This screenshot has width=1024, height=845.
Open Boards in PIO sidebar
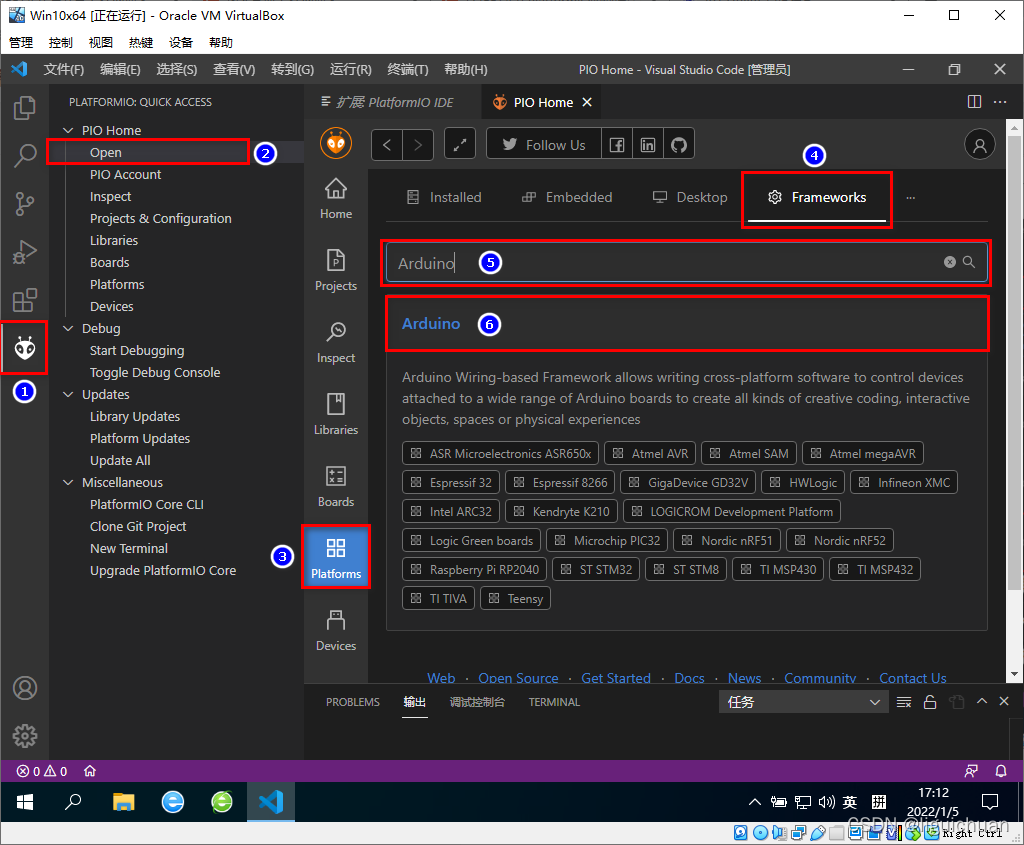(x=336, y=486)
